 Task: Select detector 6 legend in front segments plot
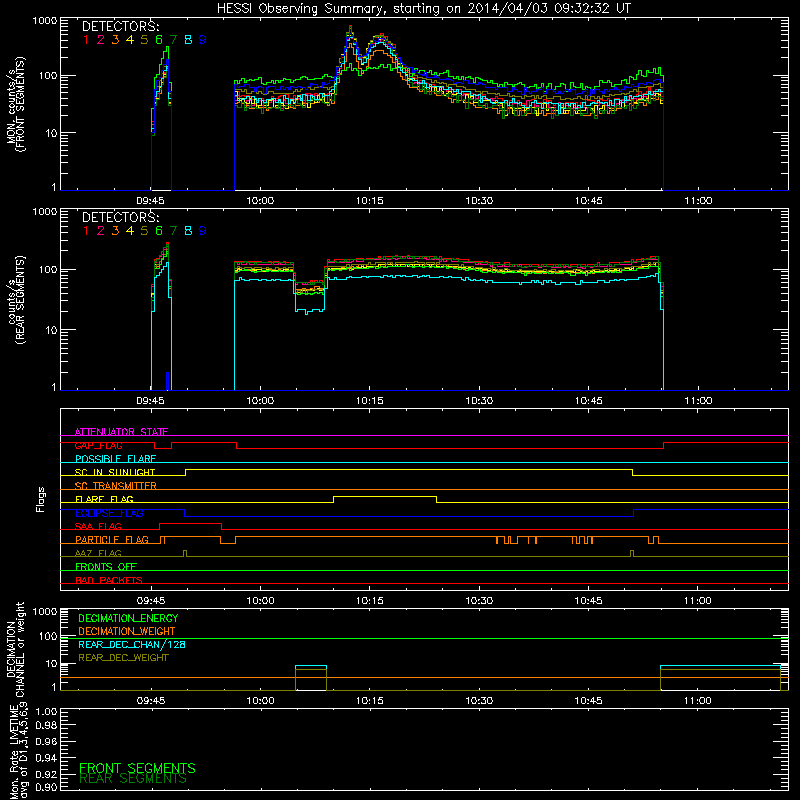click(159, 40)
